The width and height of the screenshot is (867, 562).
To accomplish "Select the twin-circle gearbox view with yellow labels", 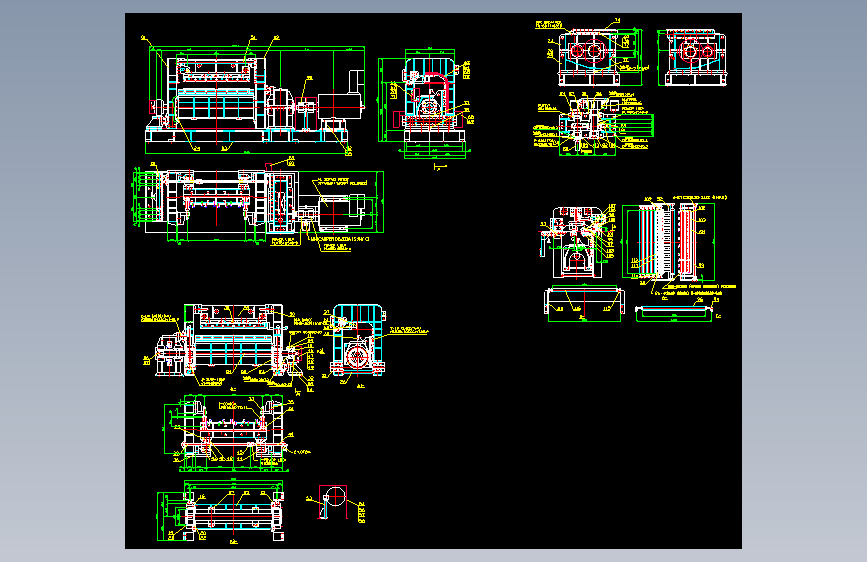I will [x=592, y=53].
